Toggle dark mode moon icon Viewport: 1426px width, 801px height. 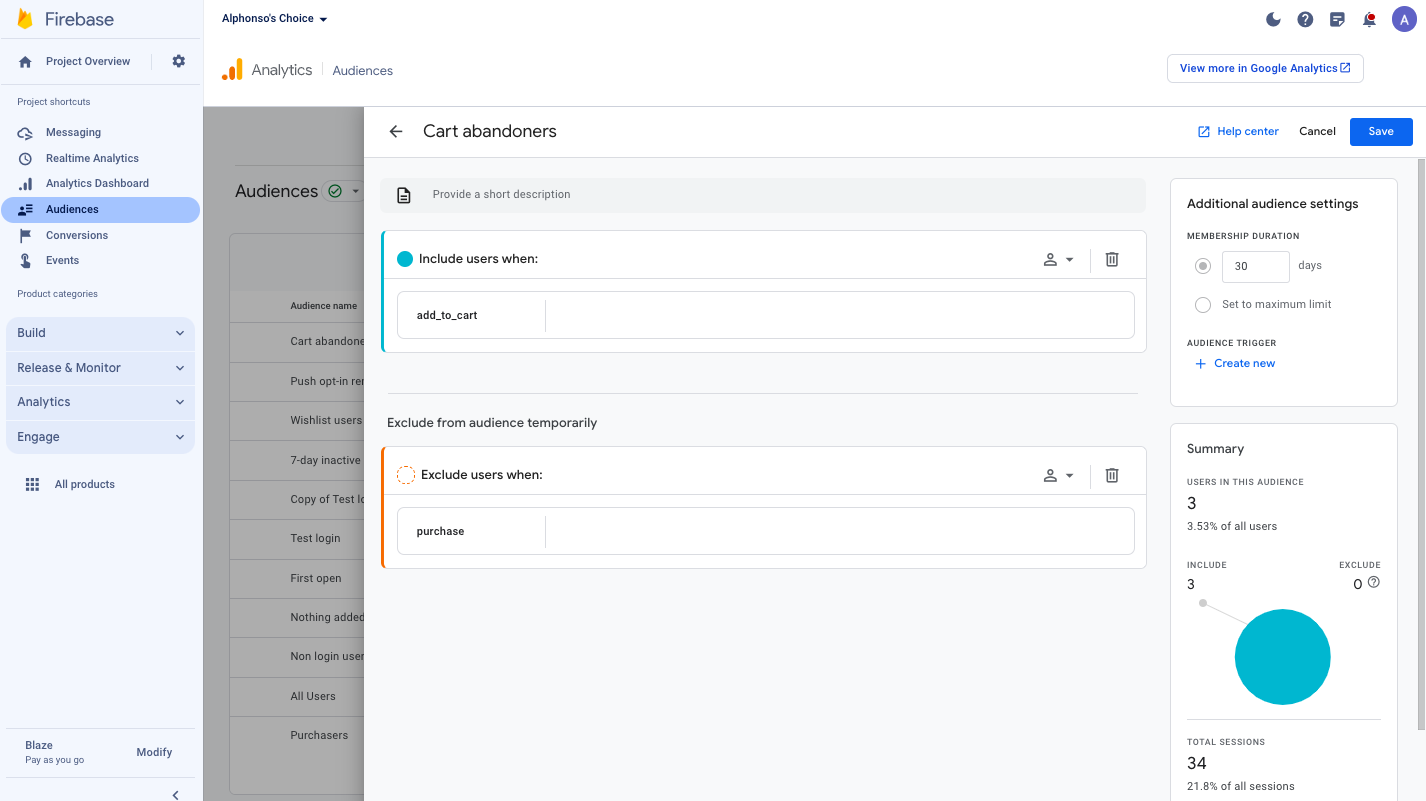click(x=1273, y=19)
